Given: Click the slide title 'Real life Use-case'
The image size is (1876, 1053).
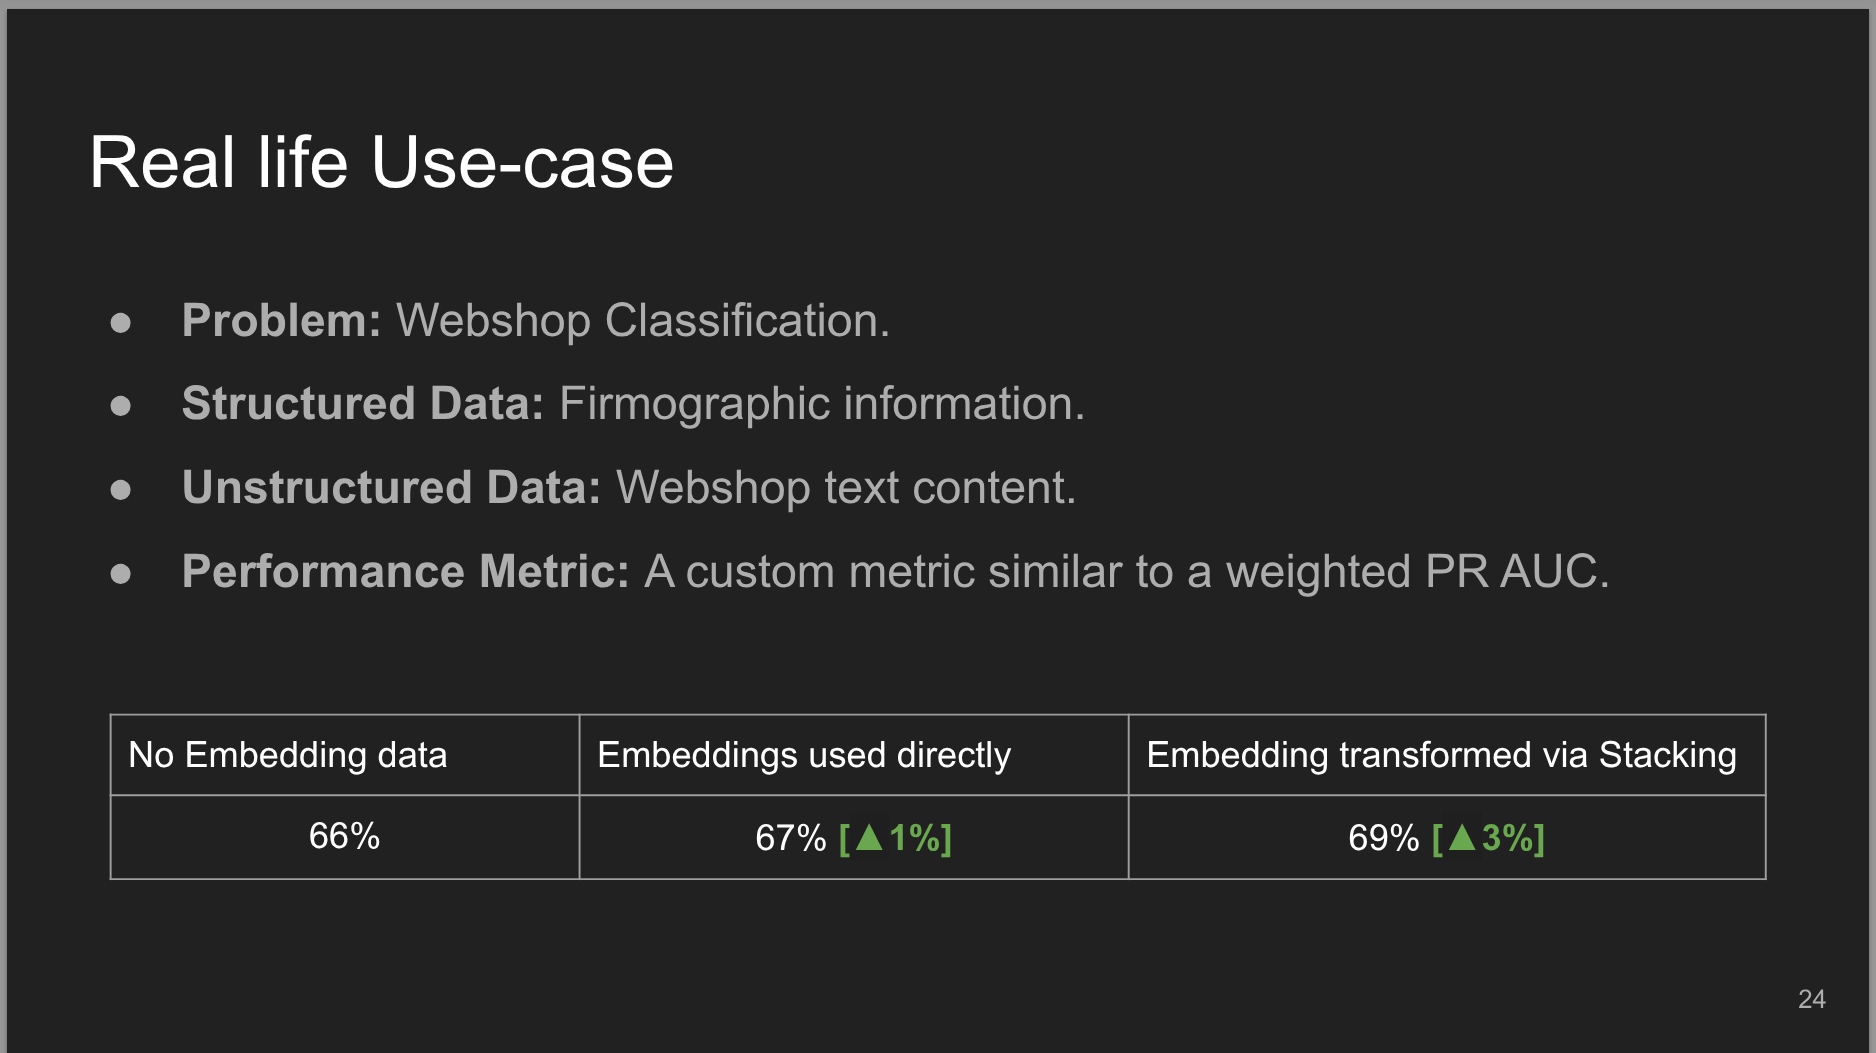Looking at the screenshot, I should (381, 162).
